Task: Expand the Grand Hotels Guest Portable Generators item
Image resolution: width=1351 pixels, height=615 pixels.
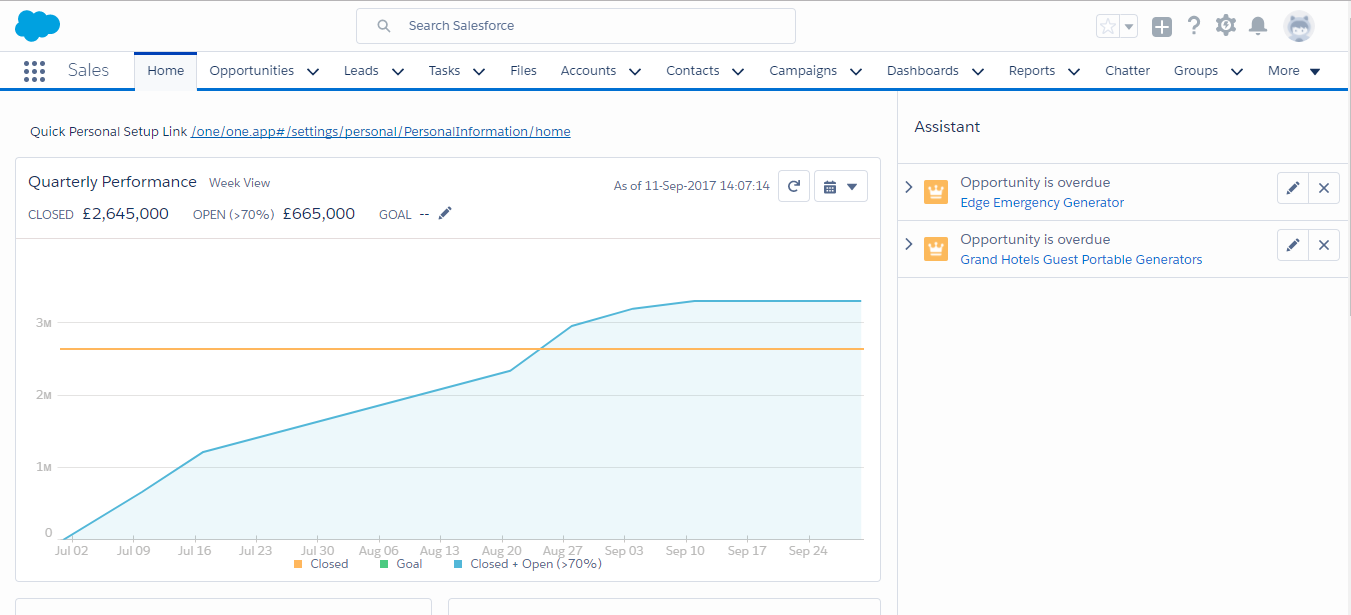Action: click(909, 244)
